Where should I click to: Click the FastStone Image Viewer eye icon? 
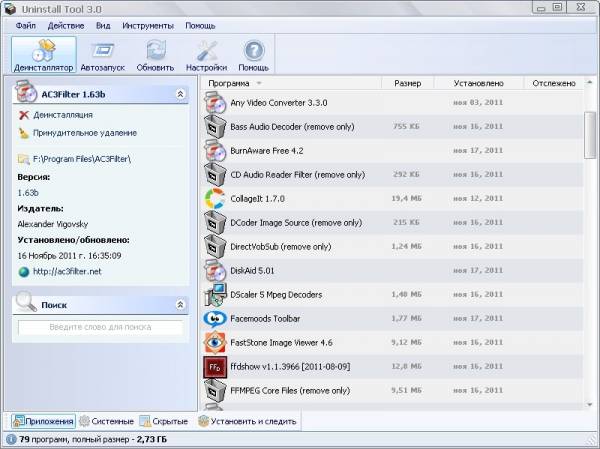[x=215, y=343]
